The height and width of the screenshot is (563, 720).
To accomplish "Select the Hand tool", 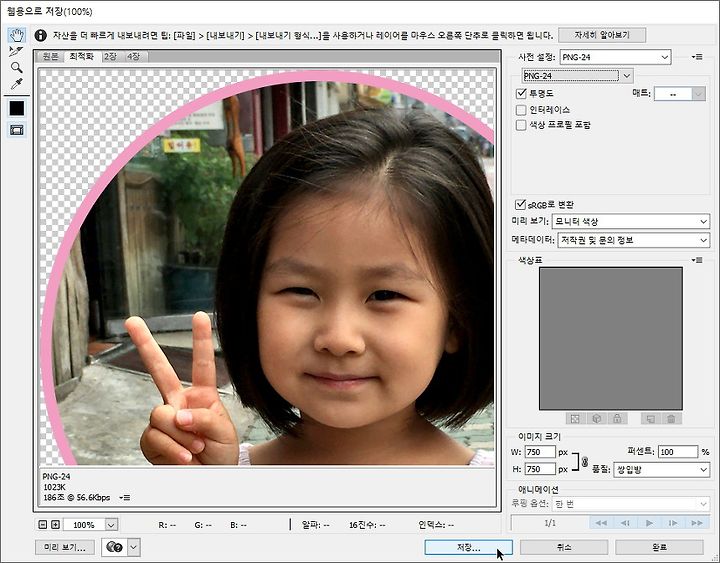I will 17,35.
